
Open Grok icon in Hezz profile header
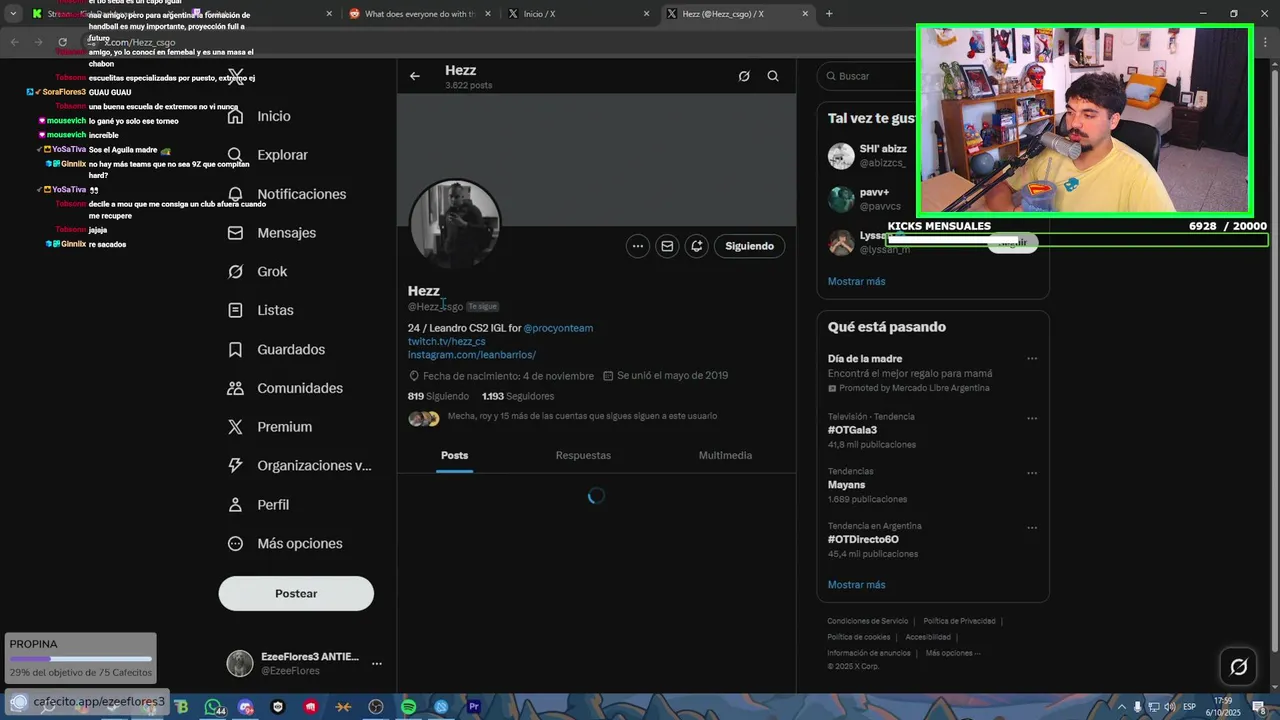[744, 76]
